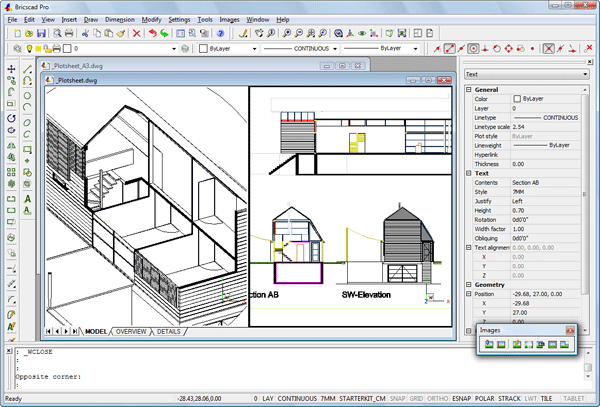The image size is (600, 407).
Task: Select the Rectangle drawing tool
Action: [x=27, y=149]
